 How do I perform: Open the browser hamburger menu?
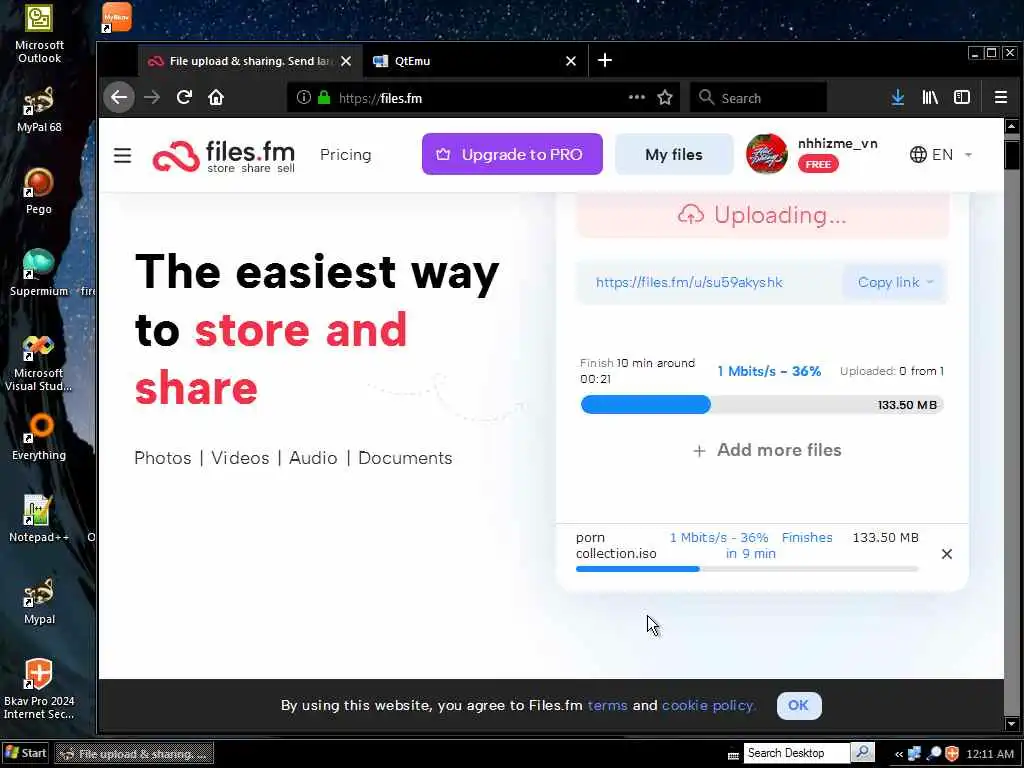(x=1000, y=97)
